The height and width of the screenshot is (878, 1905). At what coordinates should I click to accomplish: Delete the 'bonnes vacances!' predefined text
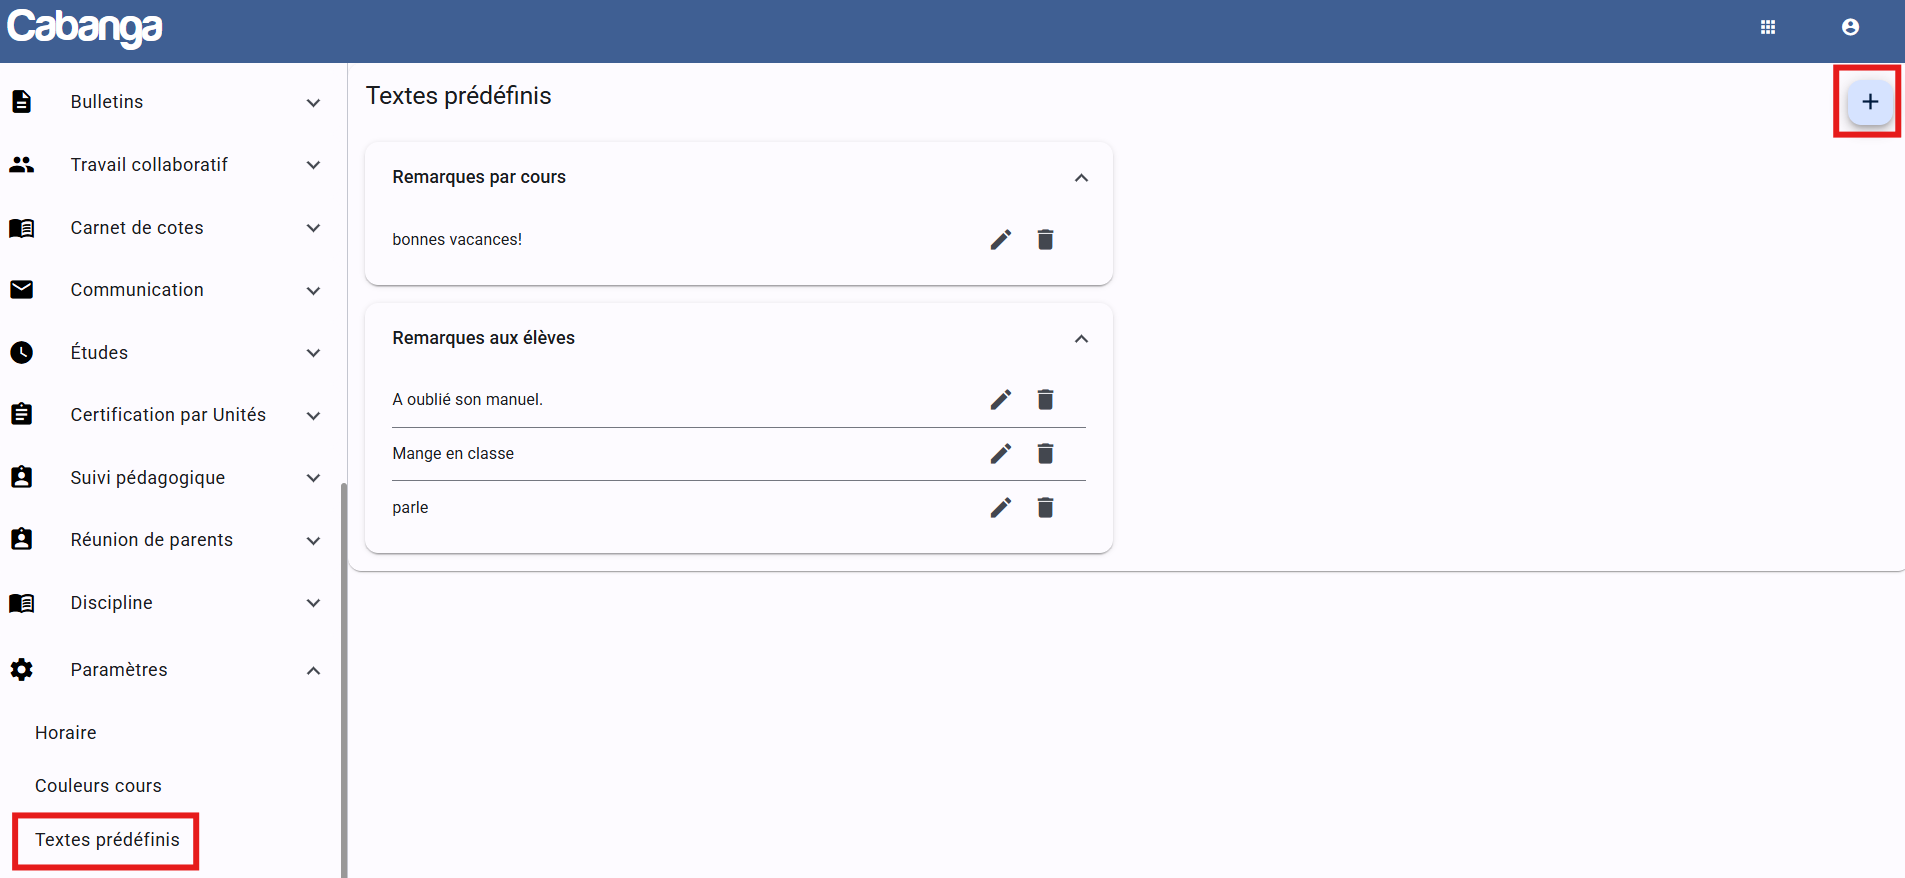(x=1045, y=240)
